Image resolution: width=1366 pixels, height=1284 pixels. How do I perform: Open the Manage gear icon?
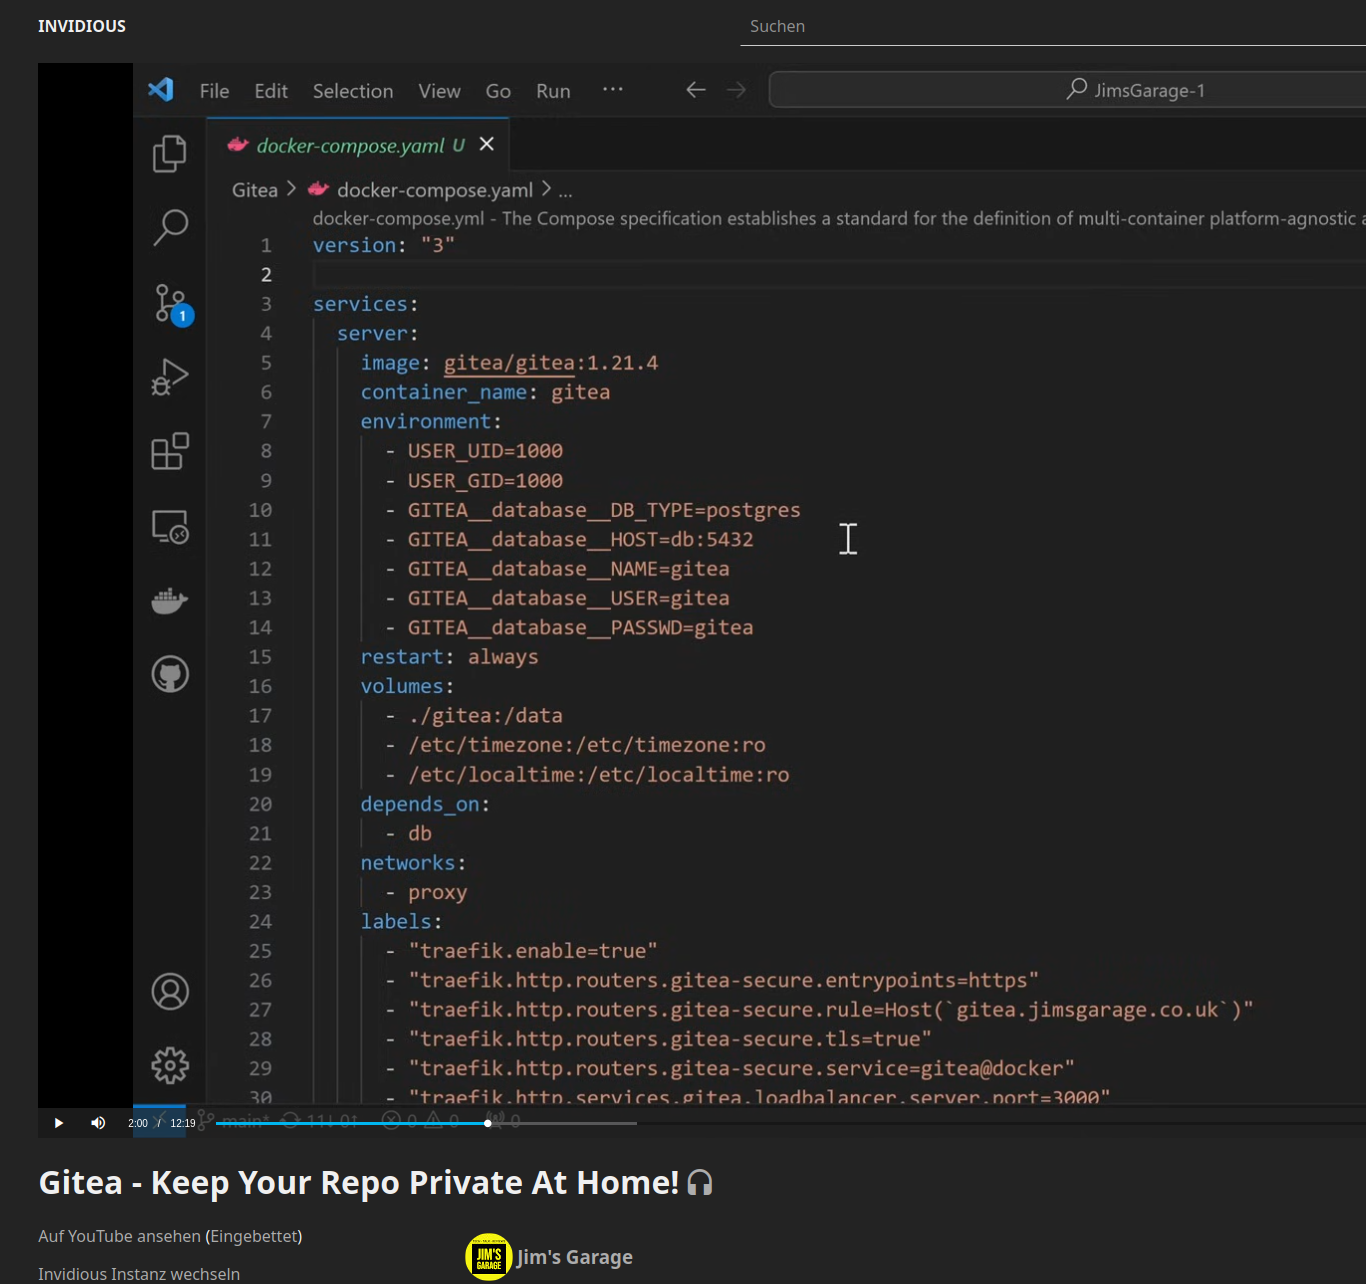coord(170,1066)
